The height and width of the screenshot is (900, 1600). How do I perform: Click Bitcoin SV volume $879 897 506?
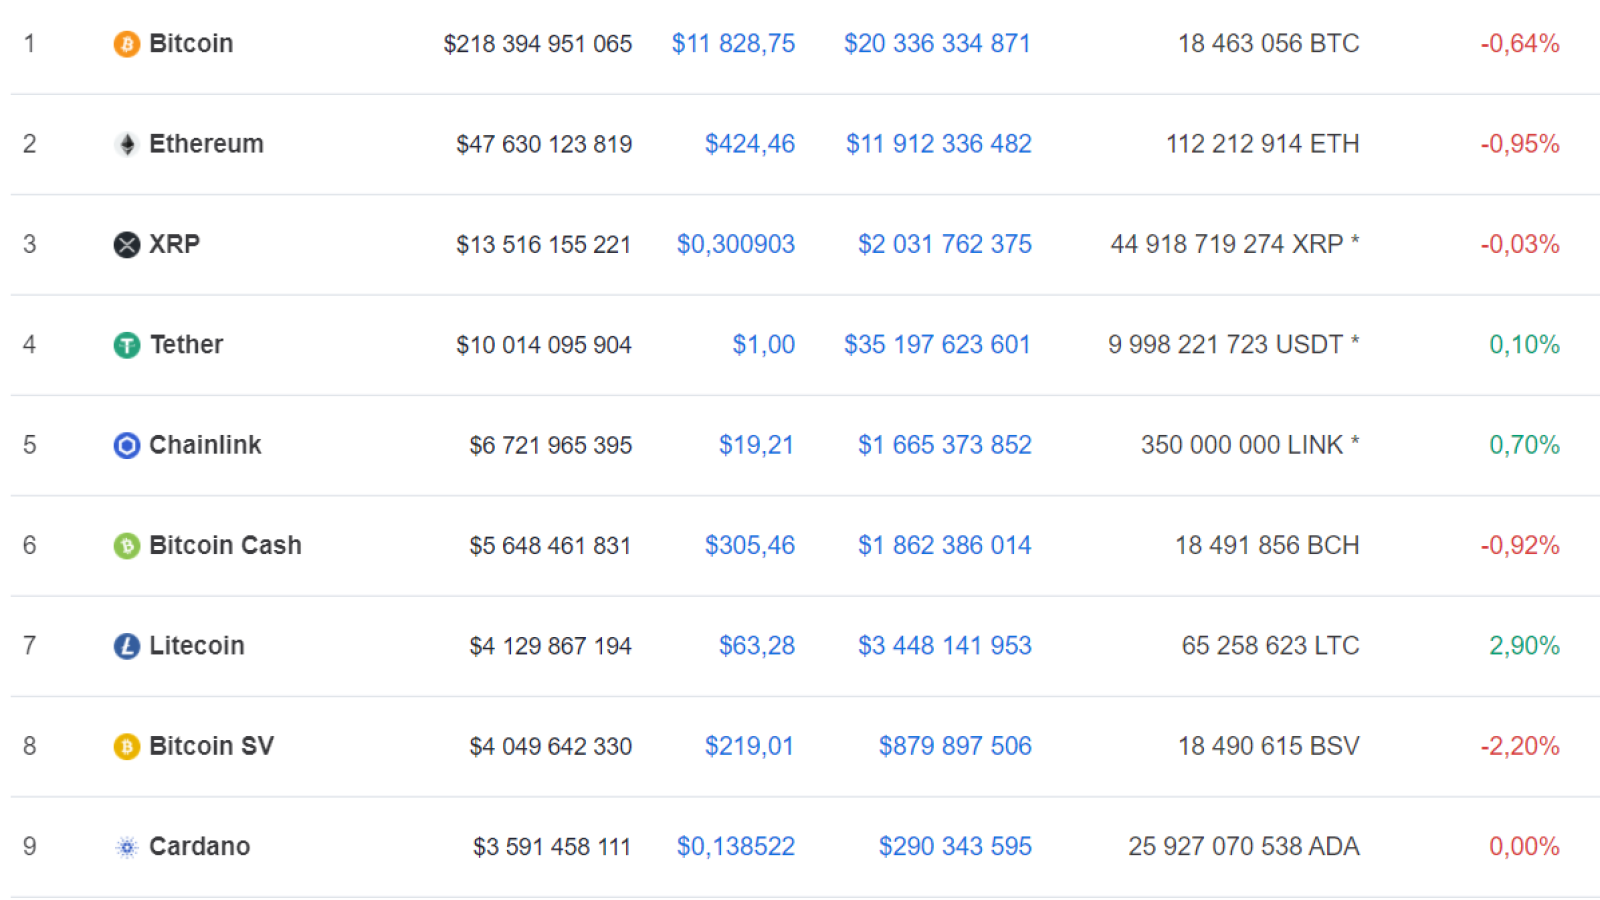955,746
